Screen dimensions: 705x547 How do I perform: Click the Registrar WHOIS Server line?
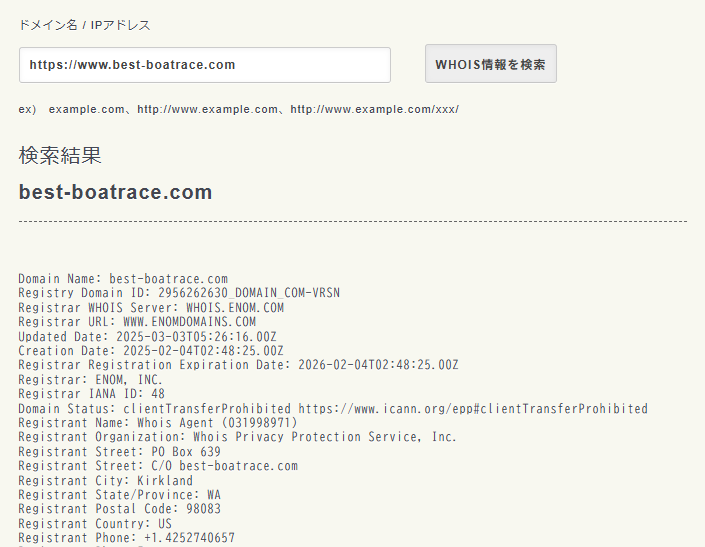(x=151, y=308)
